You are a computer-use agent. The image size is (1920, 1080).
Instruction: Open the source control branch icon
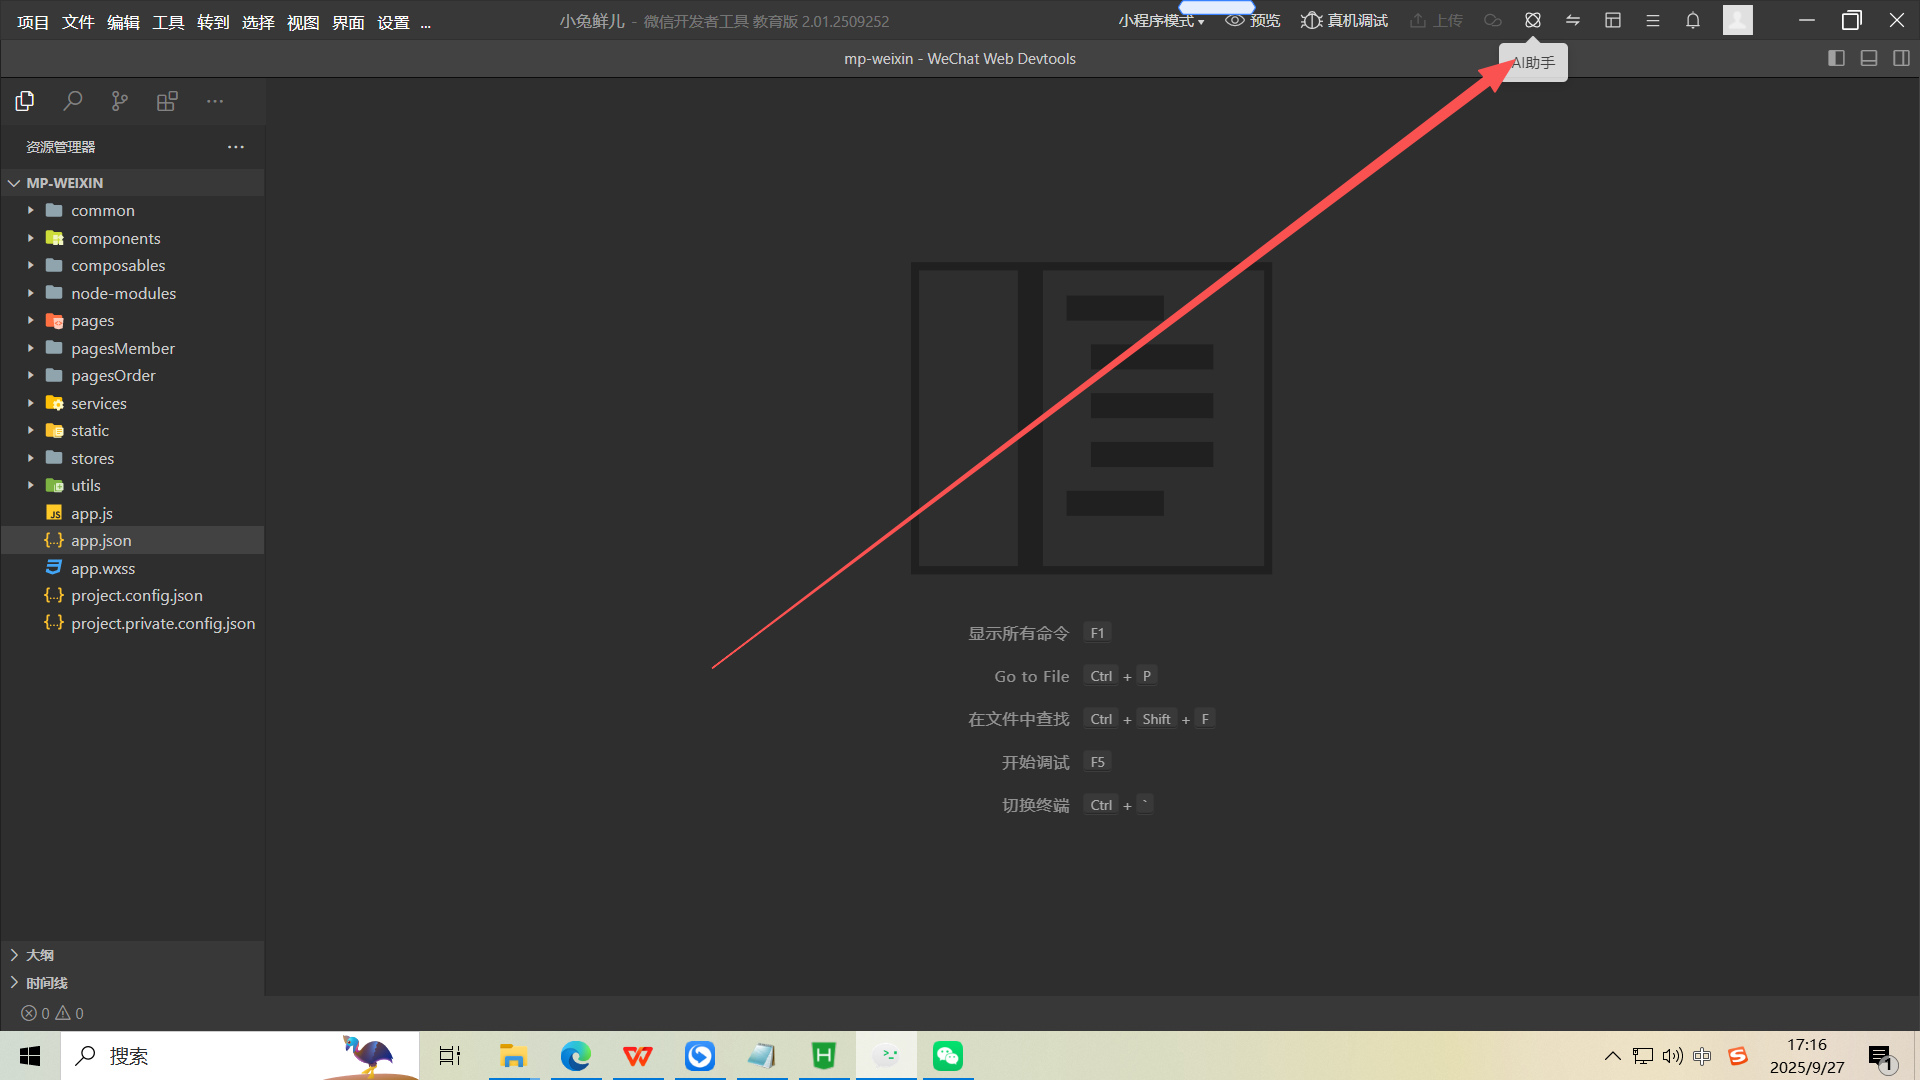coord(120,101)
